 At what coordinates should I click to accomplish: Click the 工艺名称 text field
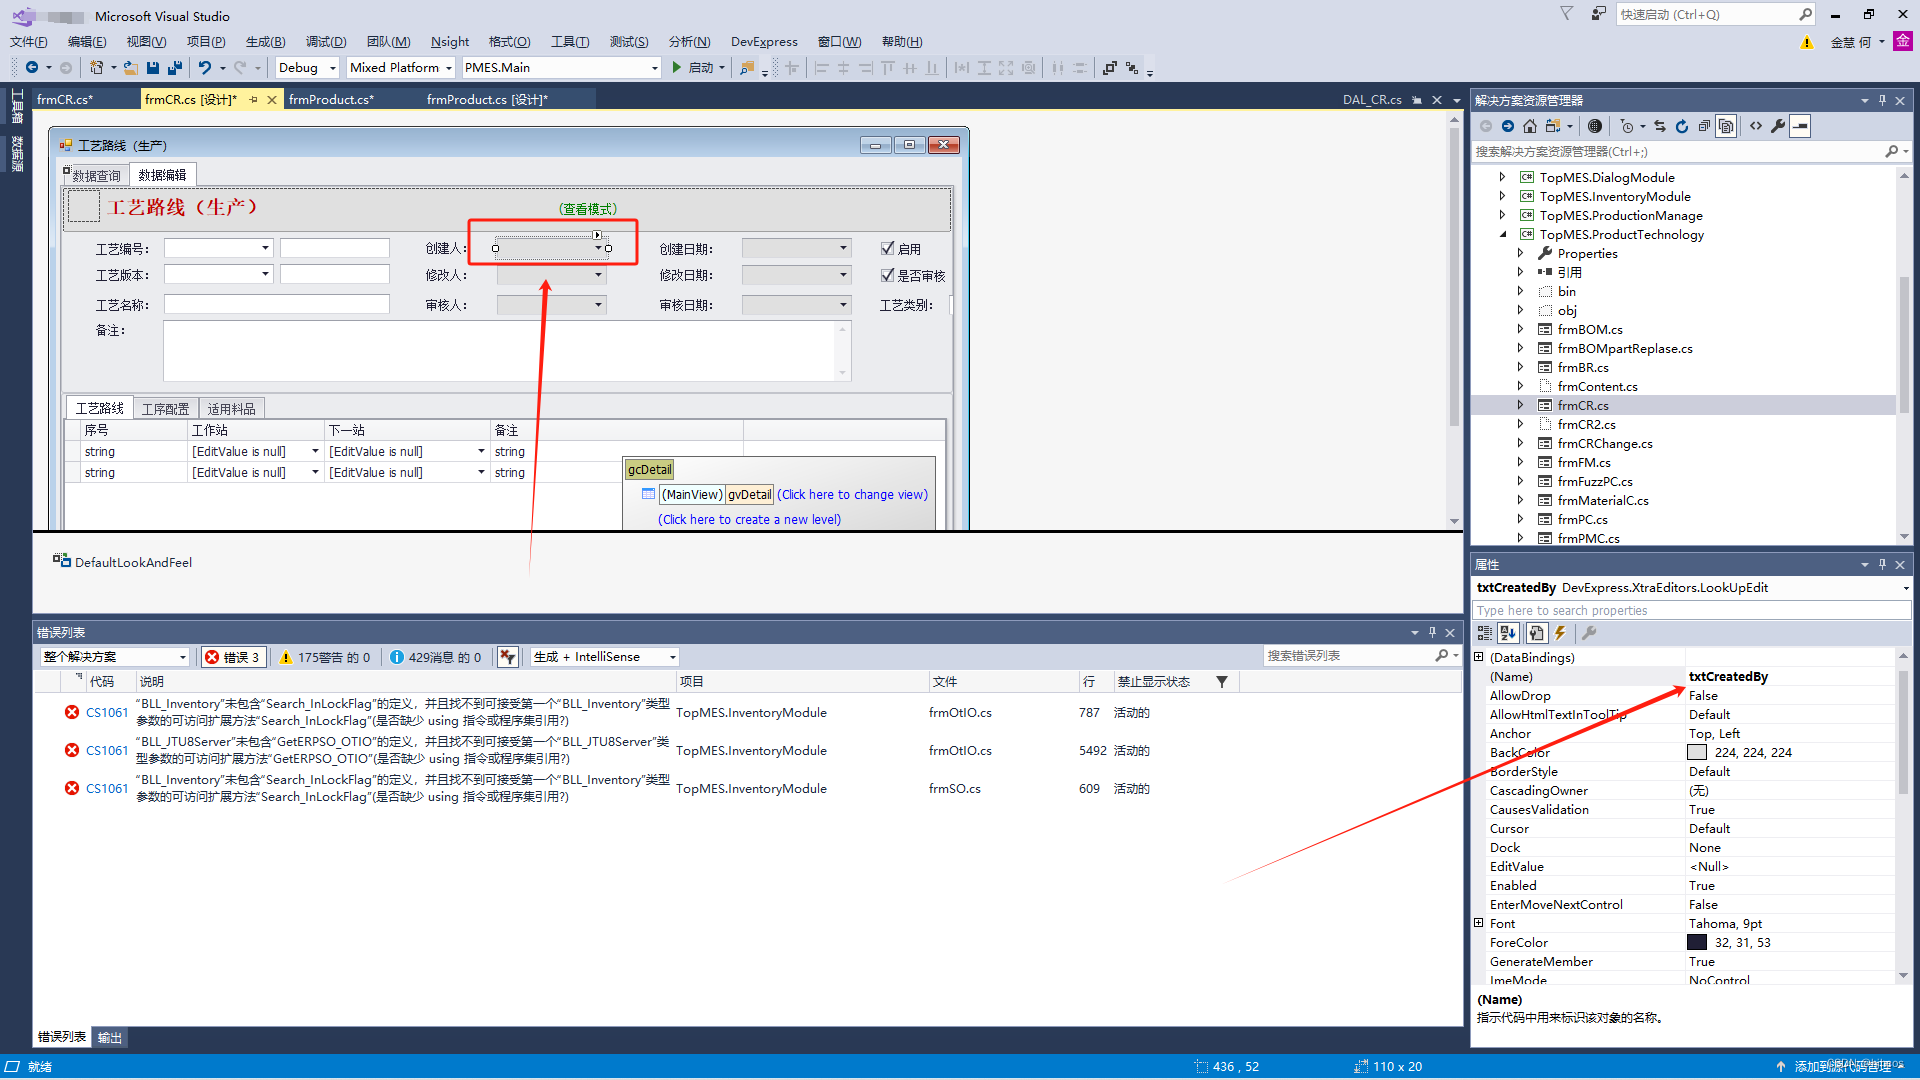[277, 304]
